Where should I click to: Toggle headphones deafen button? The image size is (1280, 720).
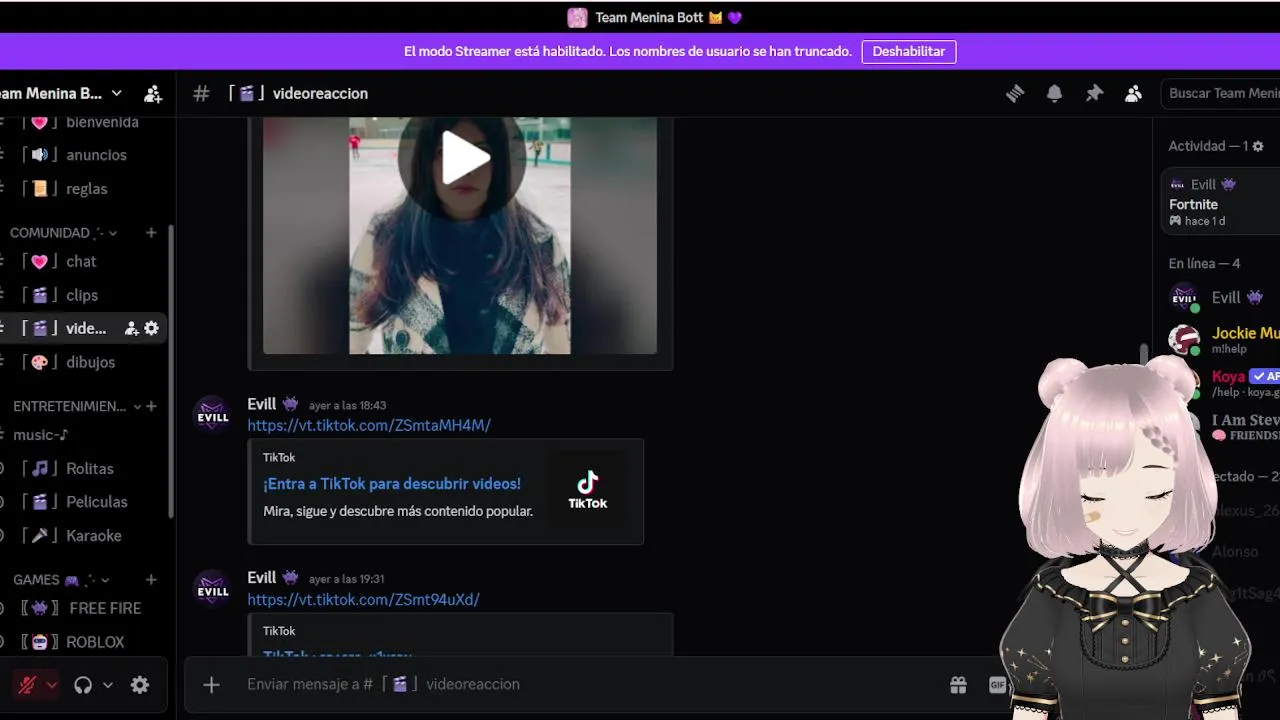83,685
